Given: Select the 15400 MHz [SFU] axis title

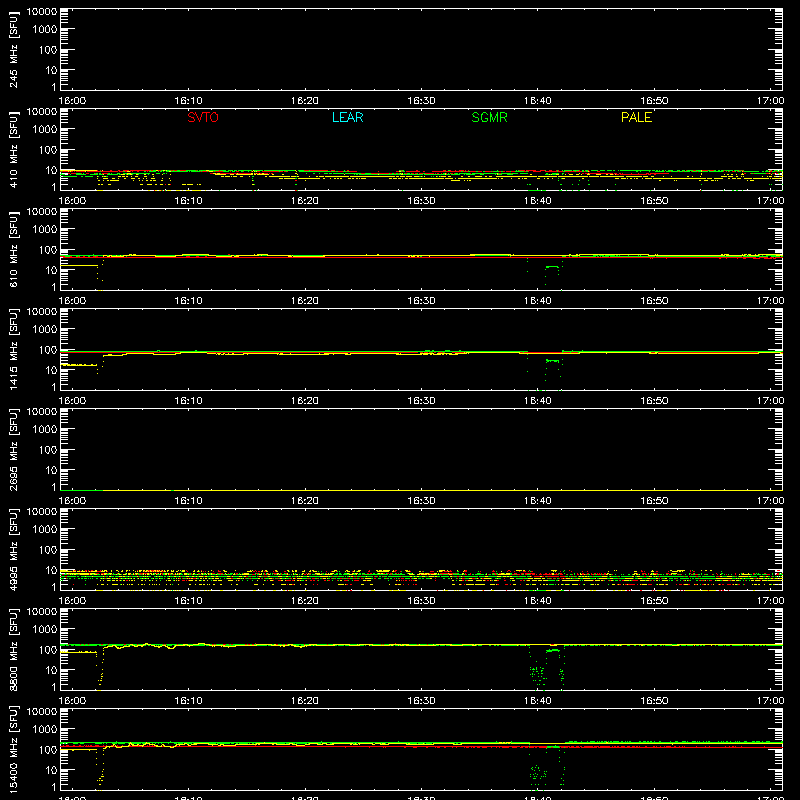Looking at the screenshot, I should tap(13, 749).
